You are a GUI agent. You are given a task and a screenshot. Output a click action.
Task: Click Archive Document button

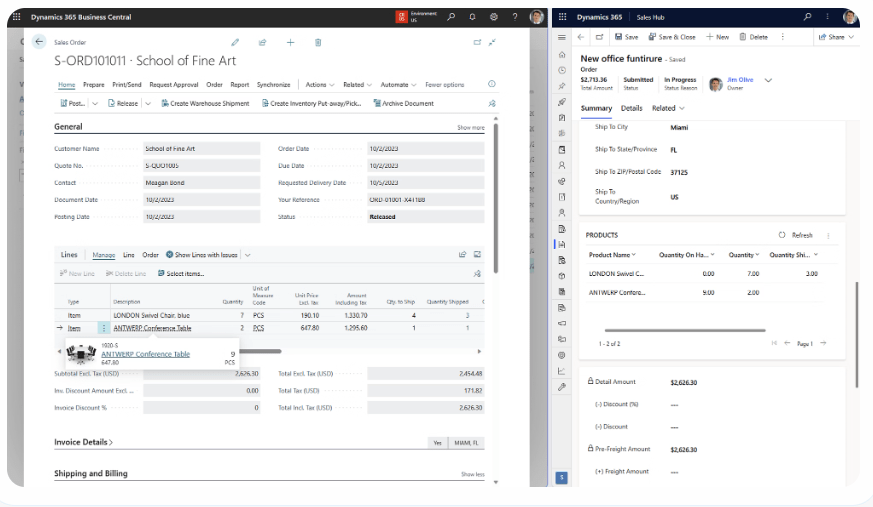403,104
